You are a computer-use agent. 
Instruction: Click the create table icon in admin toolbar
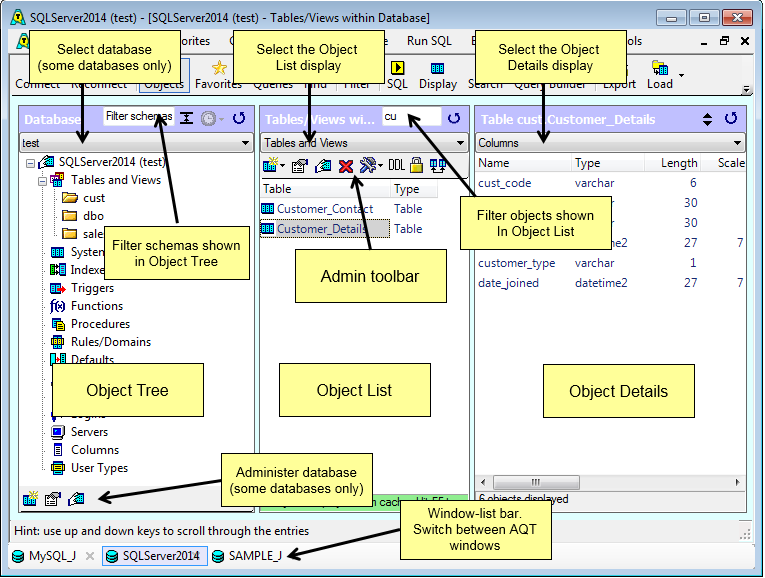270,165
